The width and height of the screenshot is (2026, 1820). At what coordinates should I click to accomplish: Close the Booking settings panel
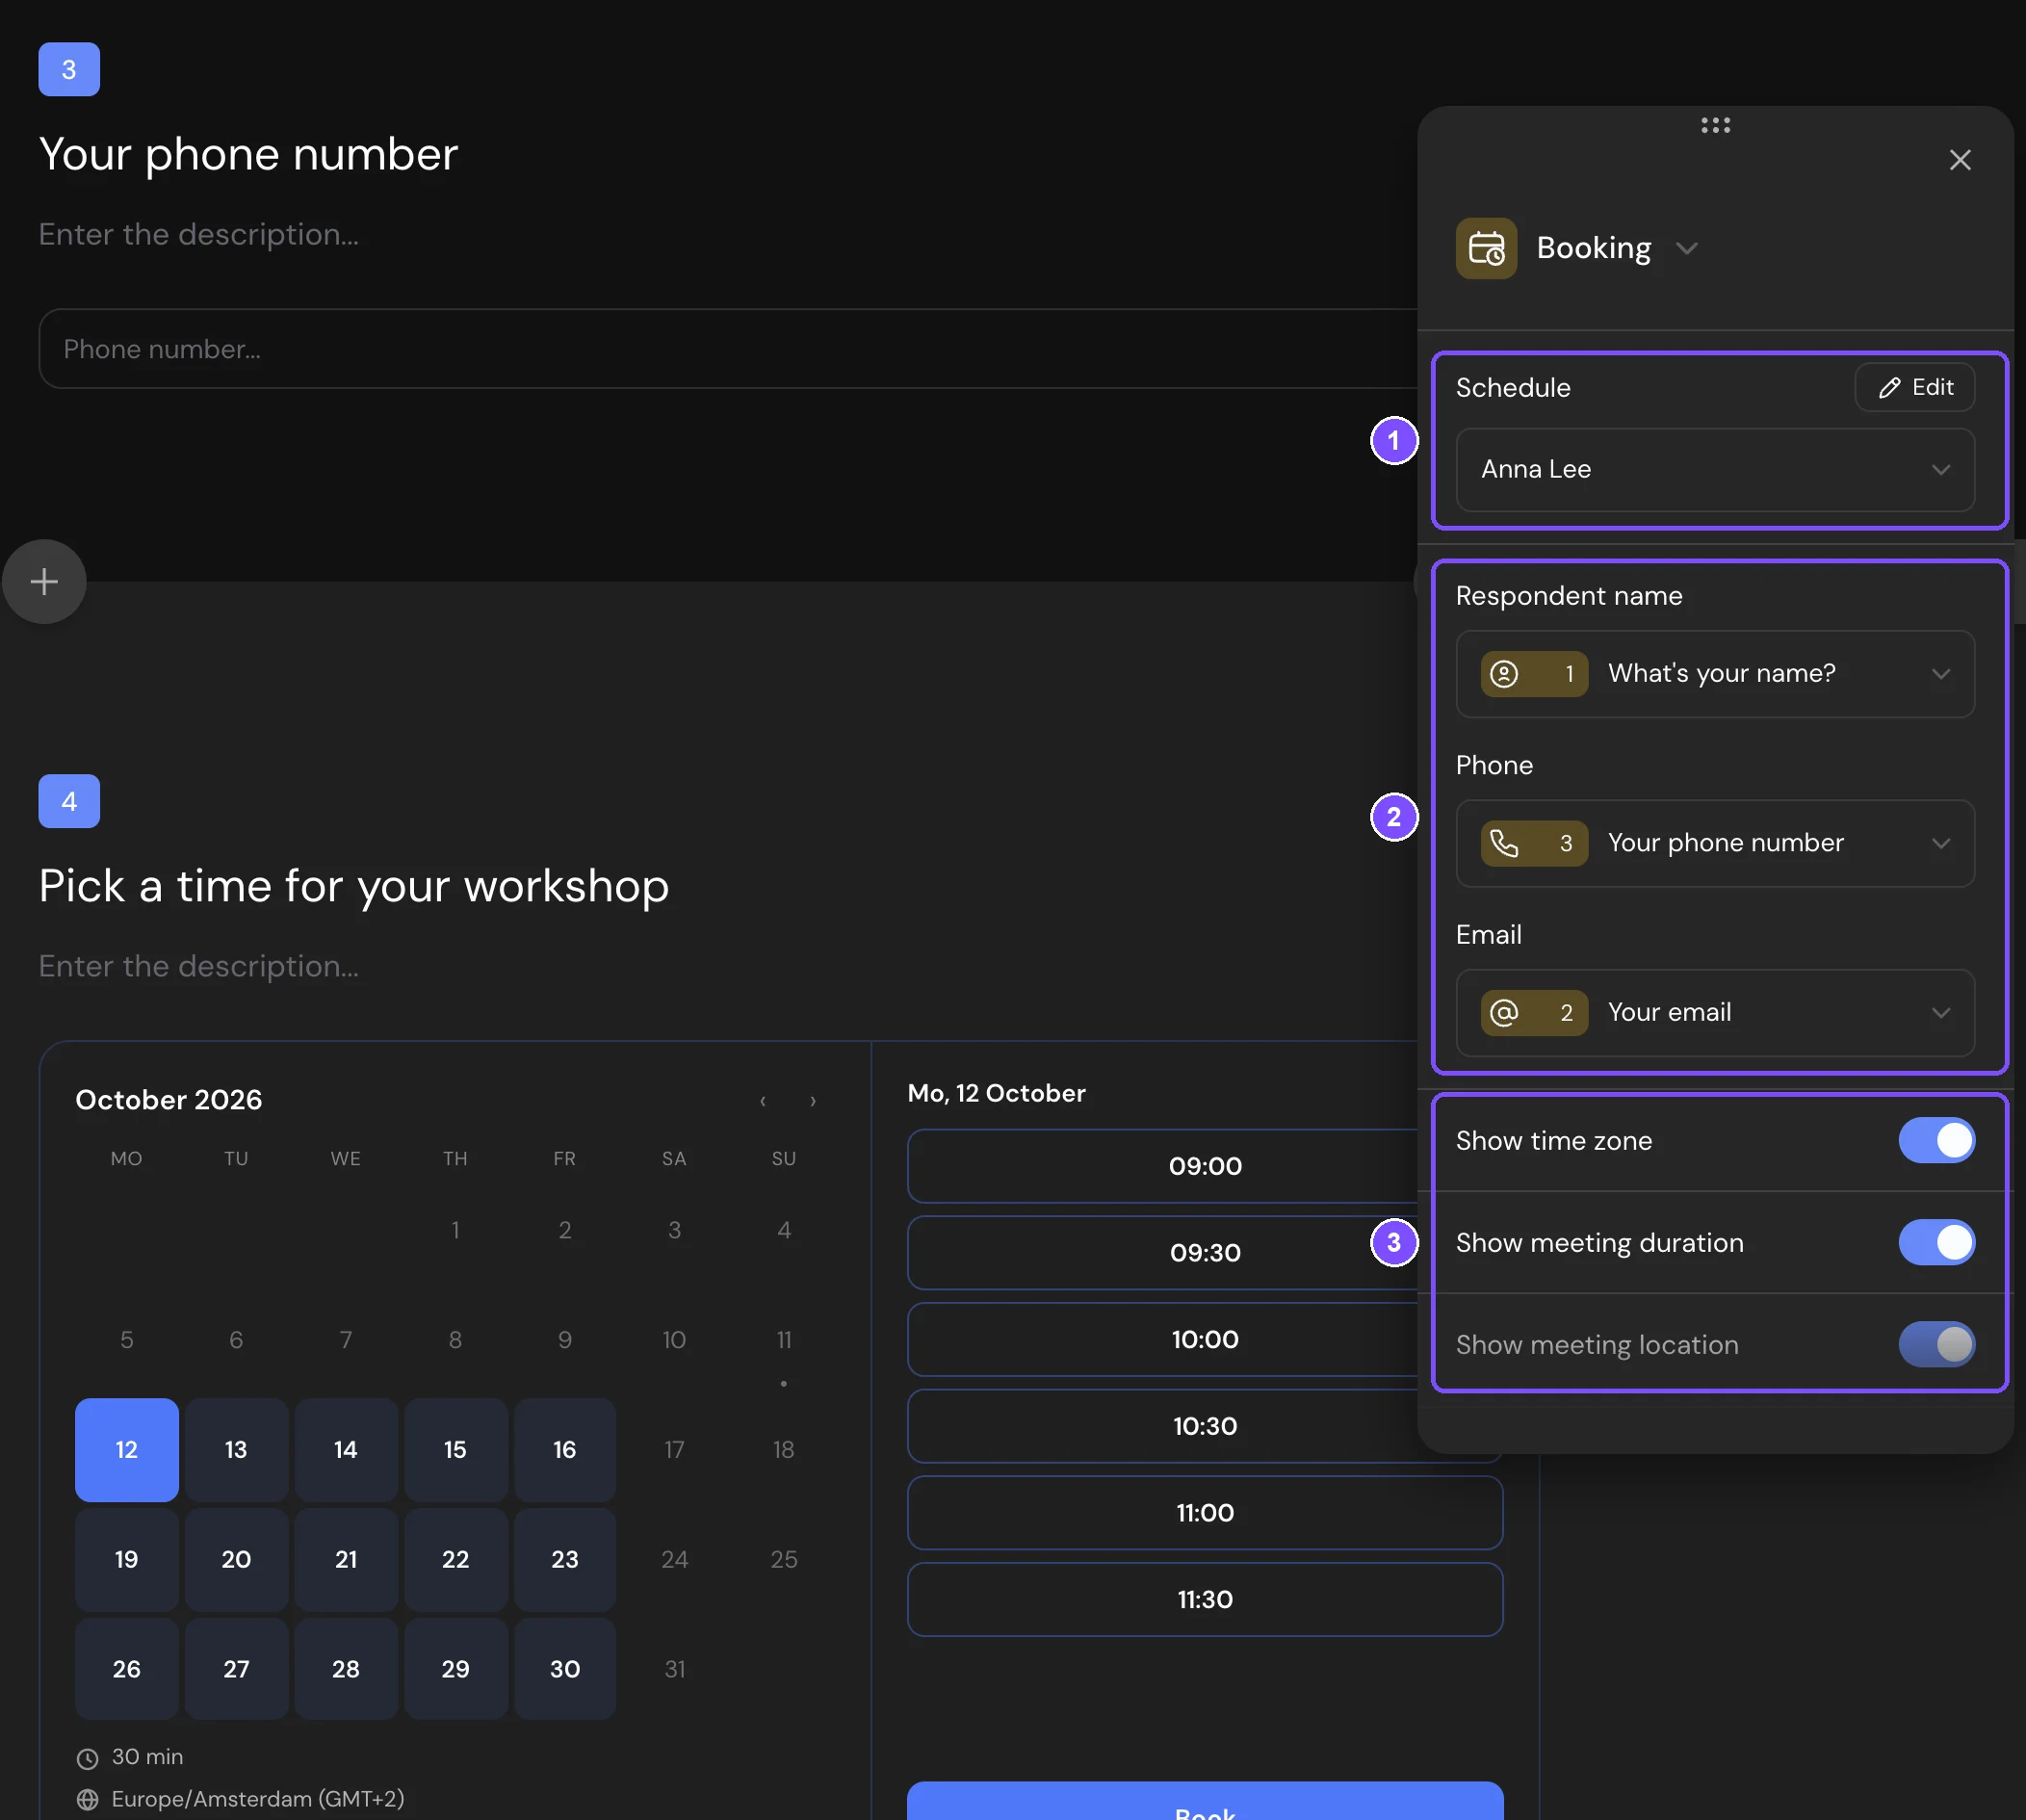click(x=1959, y=160)
